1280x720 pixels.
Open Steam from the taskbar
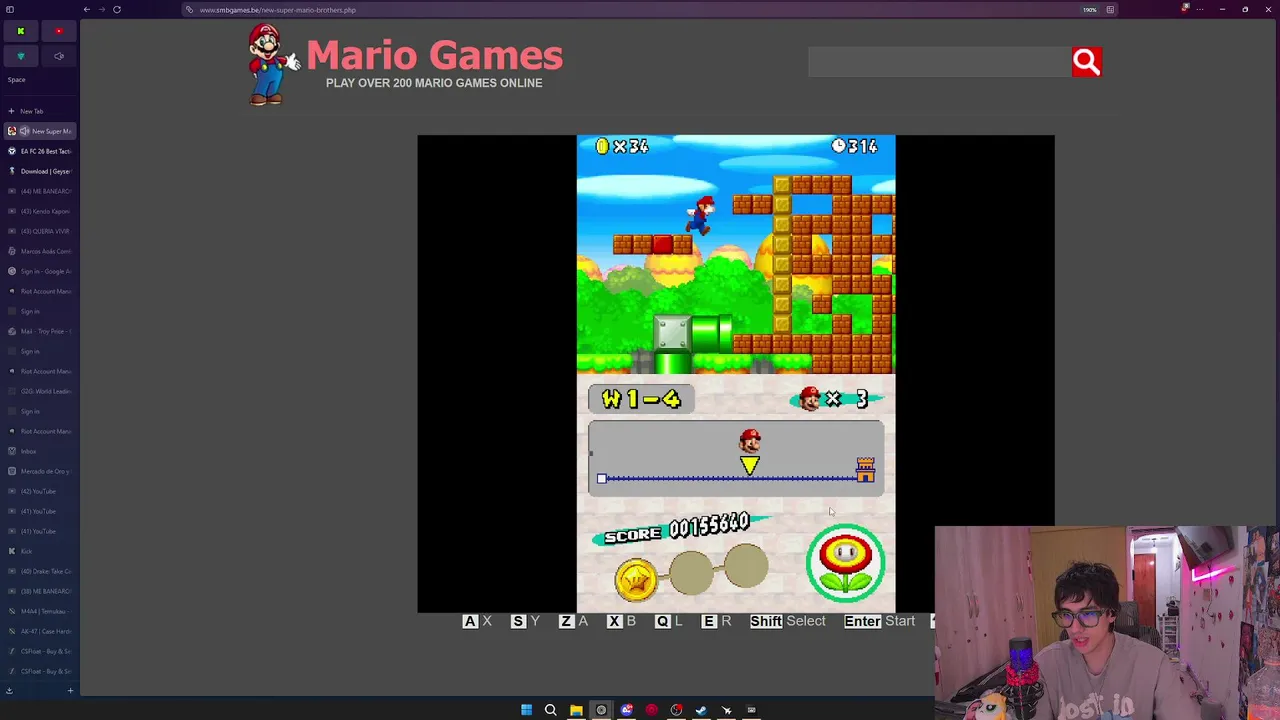[701, 710]
